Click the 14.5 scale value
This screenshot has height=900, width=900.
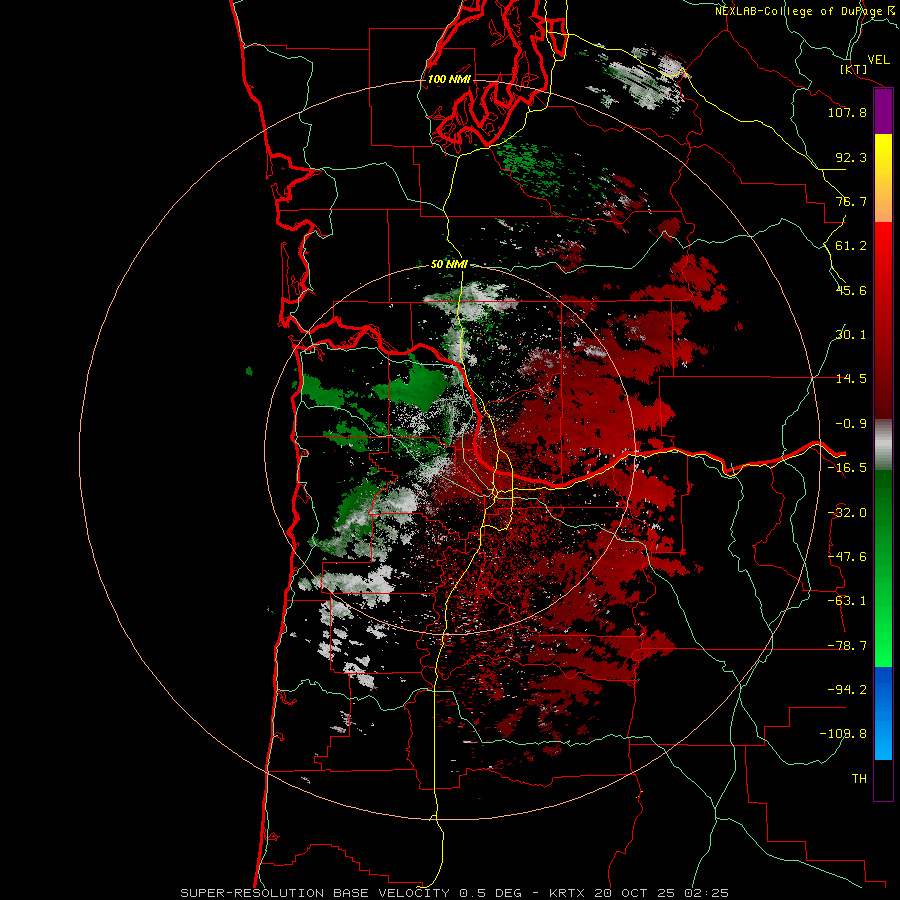pos(851,379)
